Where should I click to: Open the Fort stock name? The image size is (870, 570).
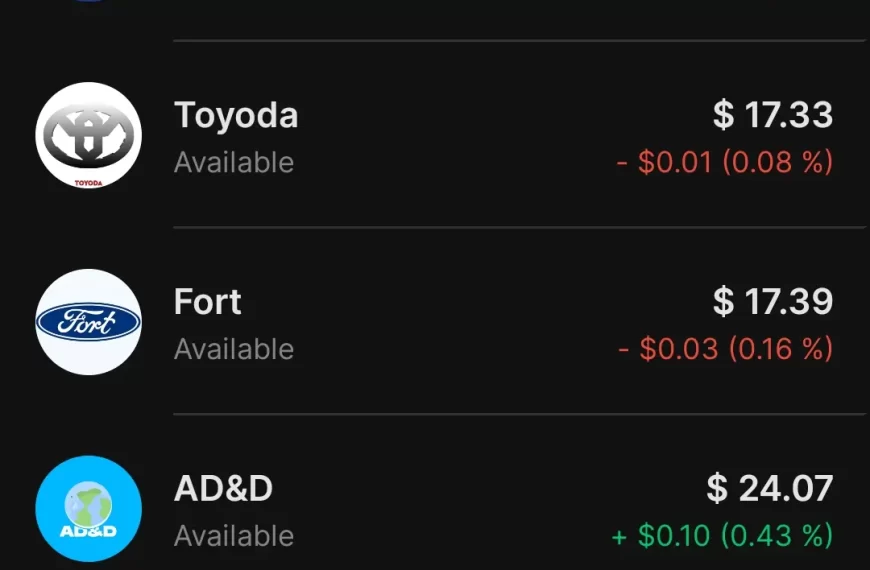[x=208, y=302]
